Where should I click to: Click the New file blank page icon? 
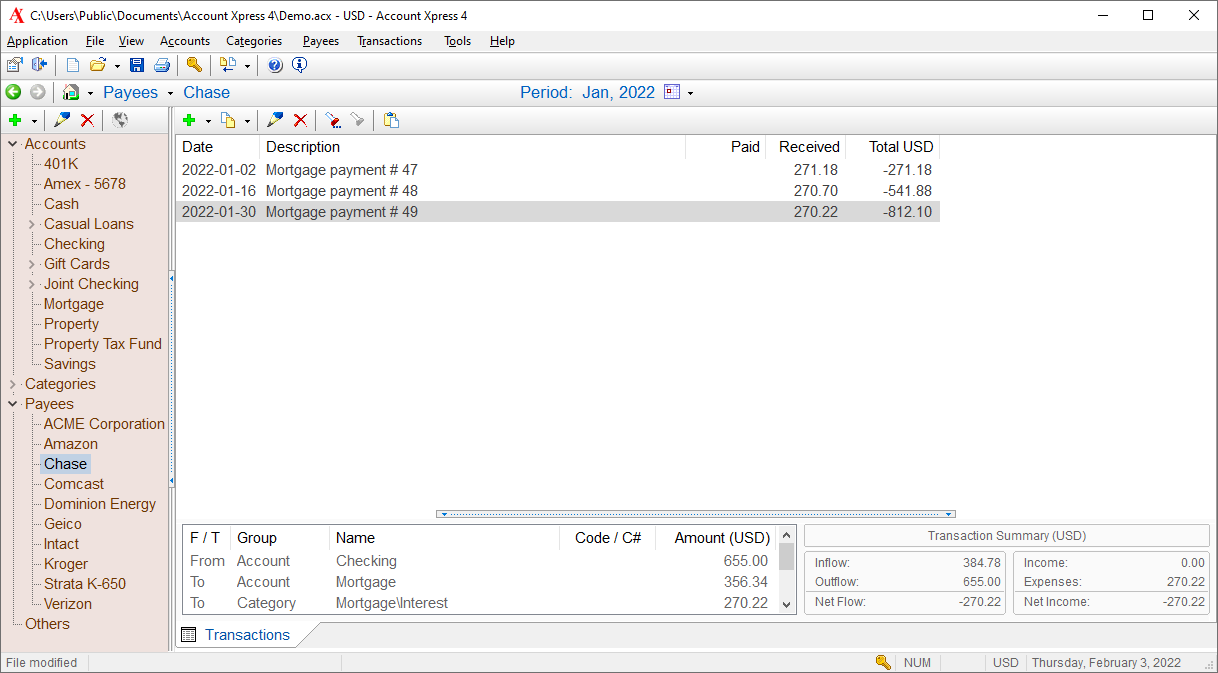point(72,66)
